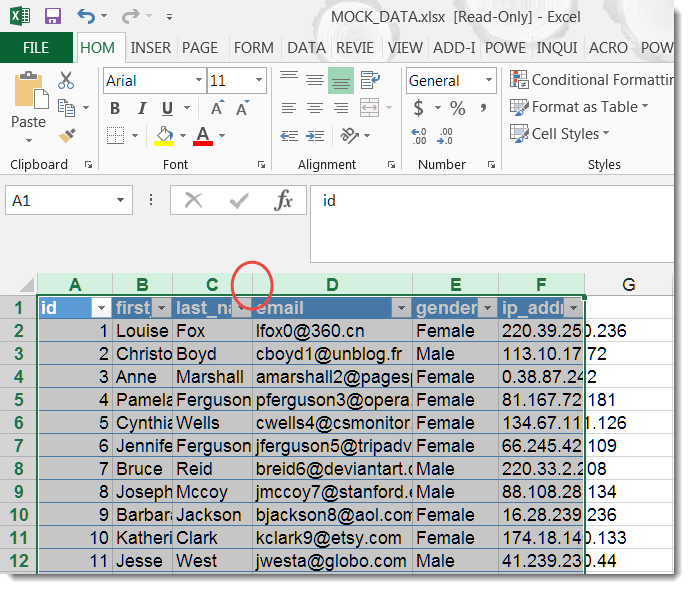The height and width of the screenshot is (589, 689).
Task: Click the Paste clipboard icon
Action: (31, 91)
